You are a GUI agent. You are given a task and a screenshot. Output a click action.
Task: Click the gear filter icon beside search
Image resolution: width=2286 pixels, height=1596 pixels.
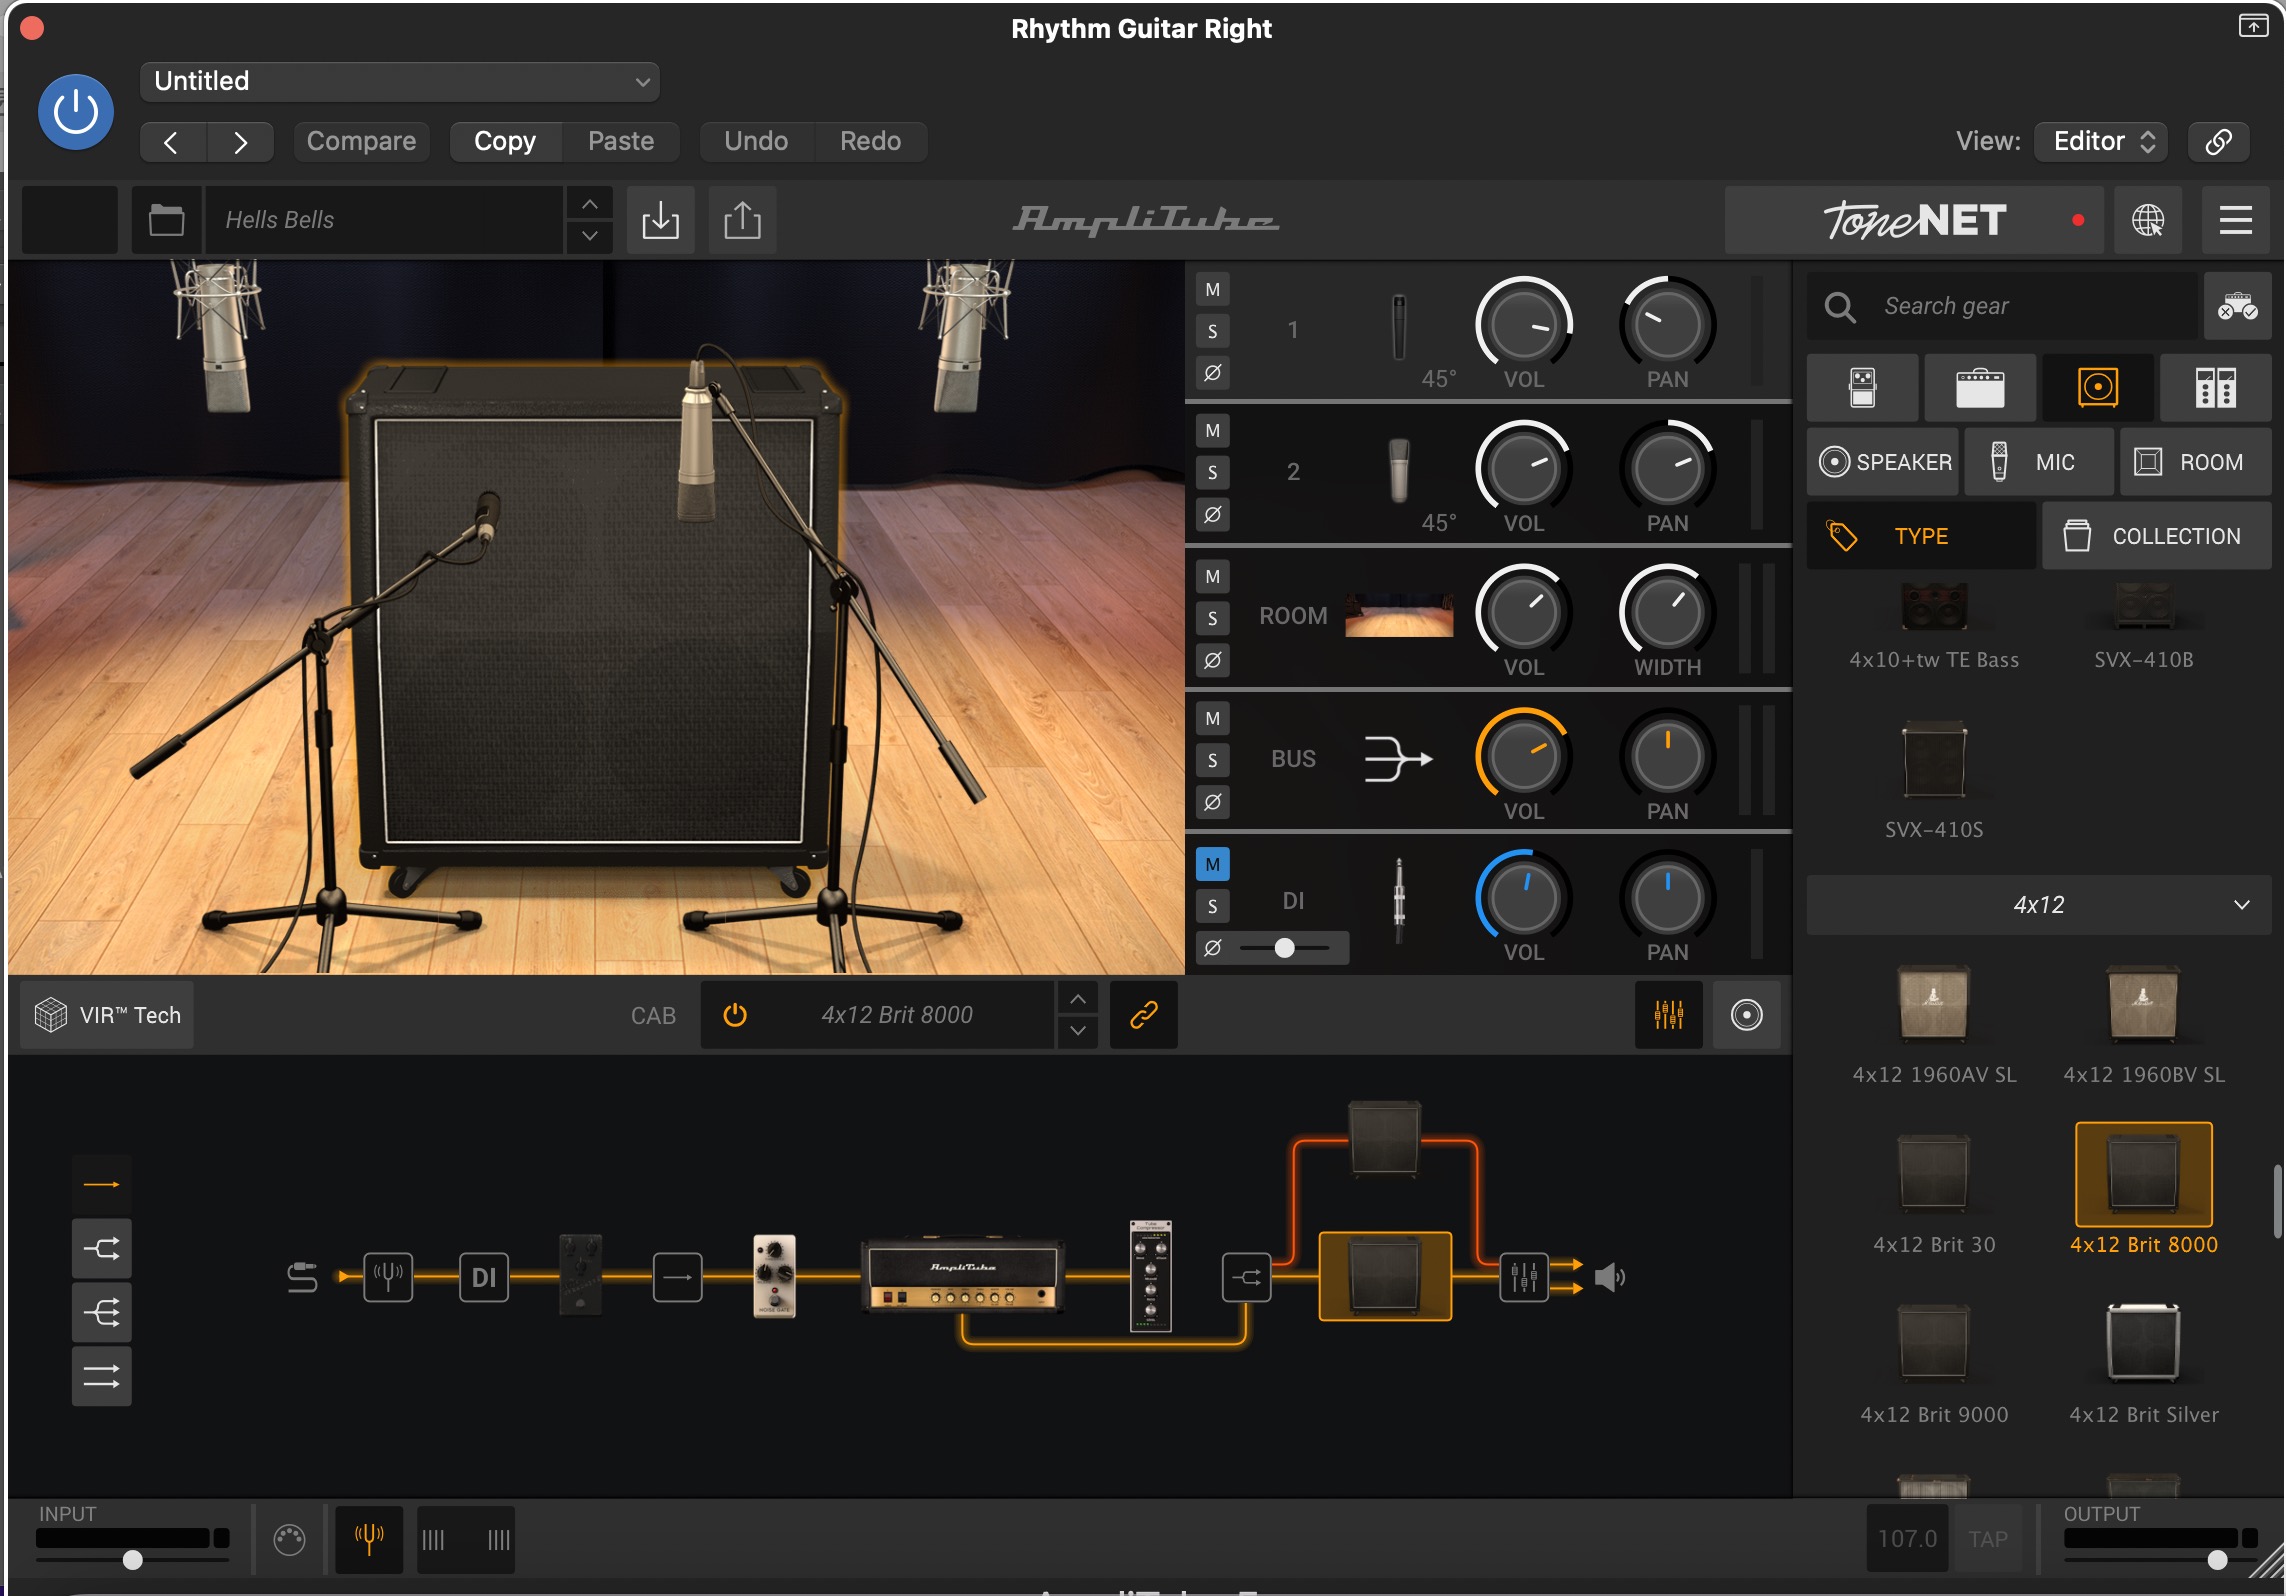[x=2237, y=306]
